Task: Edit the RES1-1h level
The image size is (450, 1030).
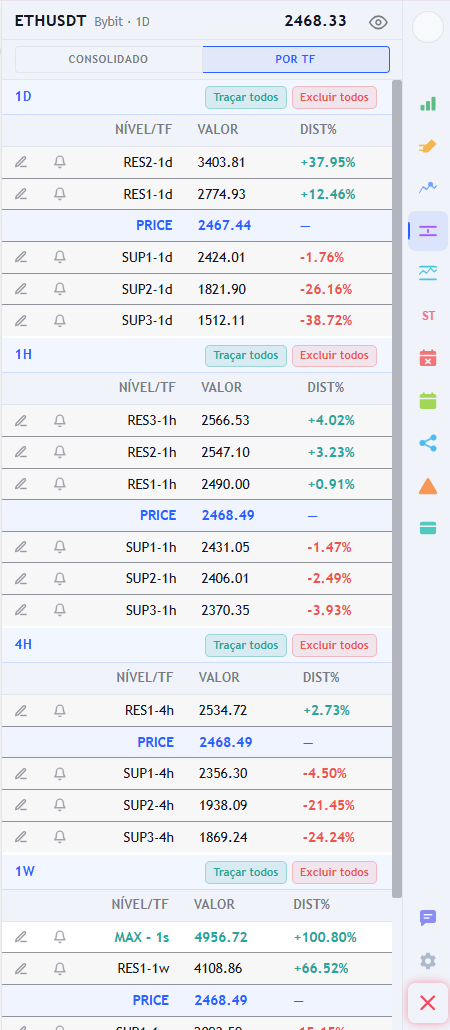Action: tap(21, 483)
